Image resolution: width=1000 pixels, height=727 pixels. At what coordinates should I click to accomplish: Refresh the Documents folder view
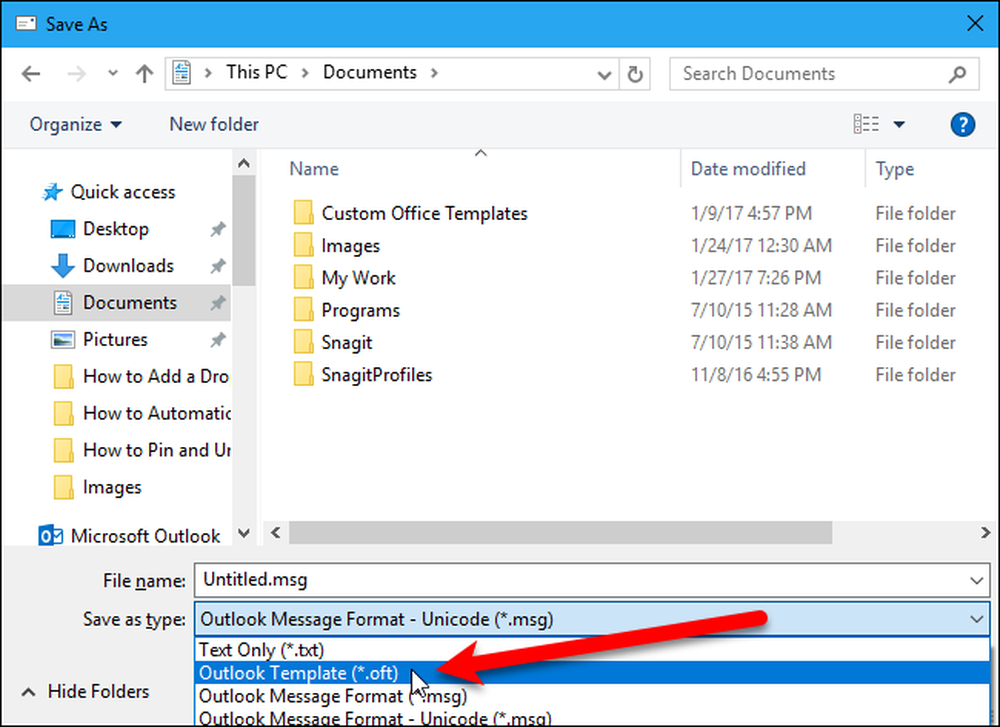click(635, 74)
